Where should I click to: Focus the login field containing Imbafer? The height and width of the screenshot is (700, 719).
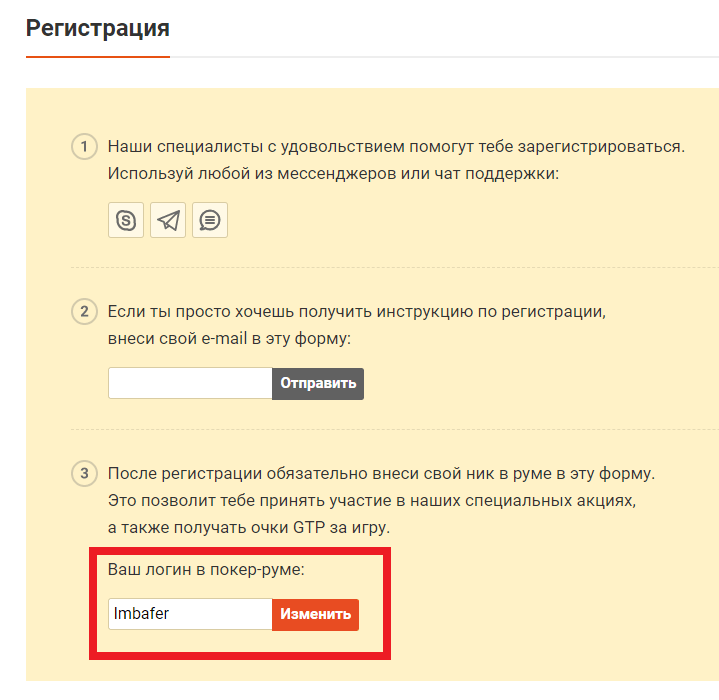(190, 614)
